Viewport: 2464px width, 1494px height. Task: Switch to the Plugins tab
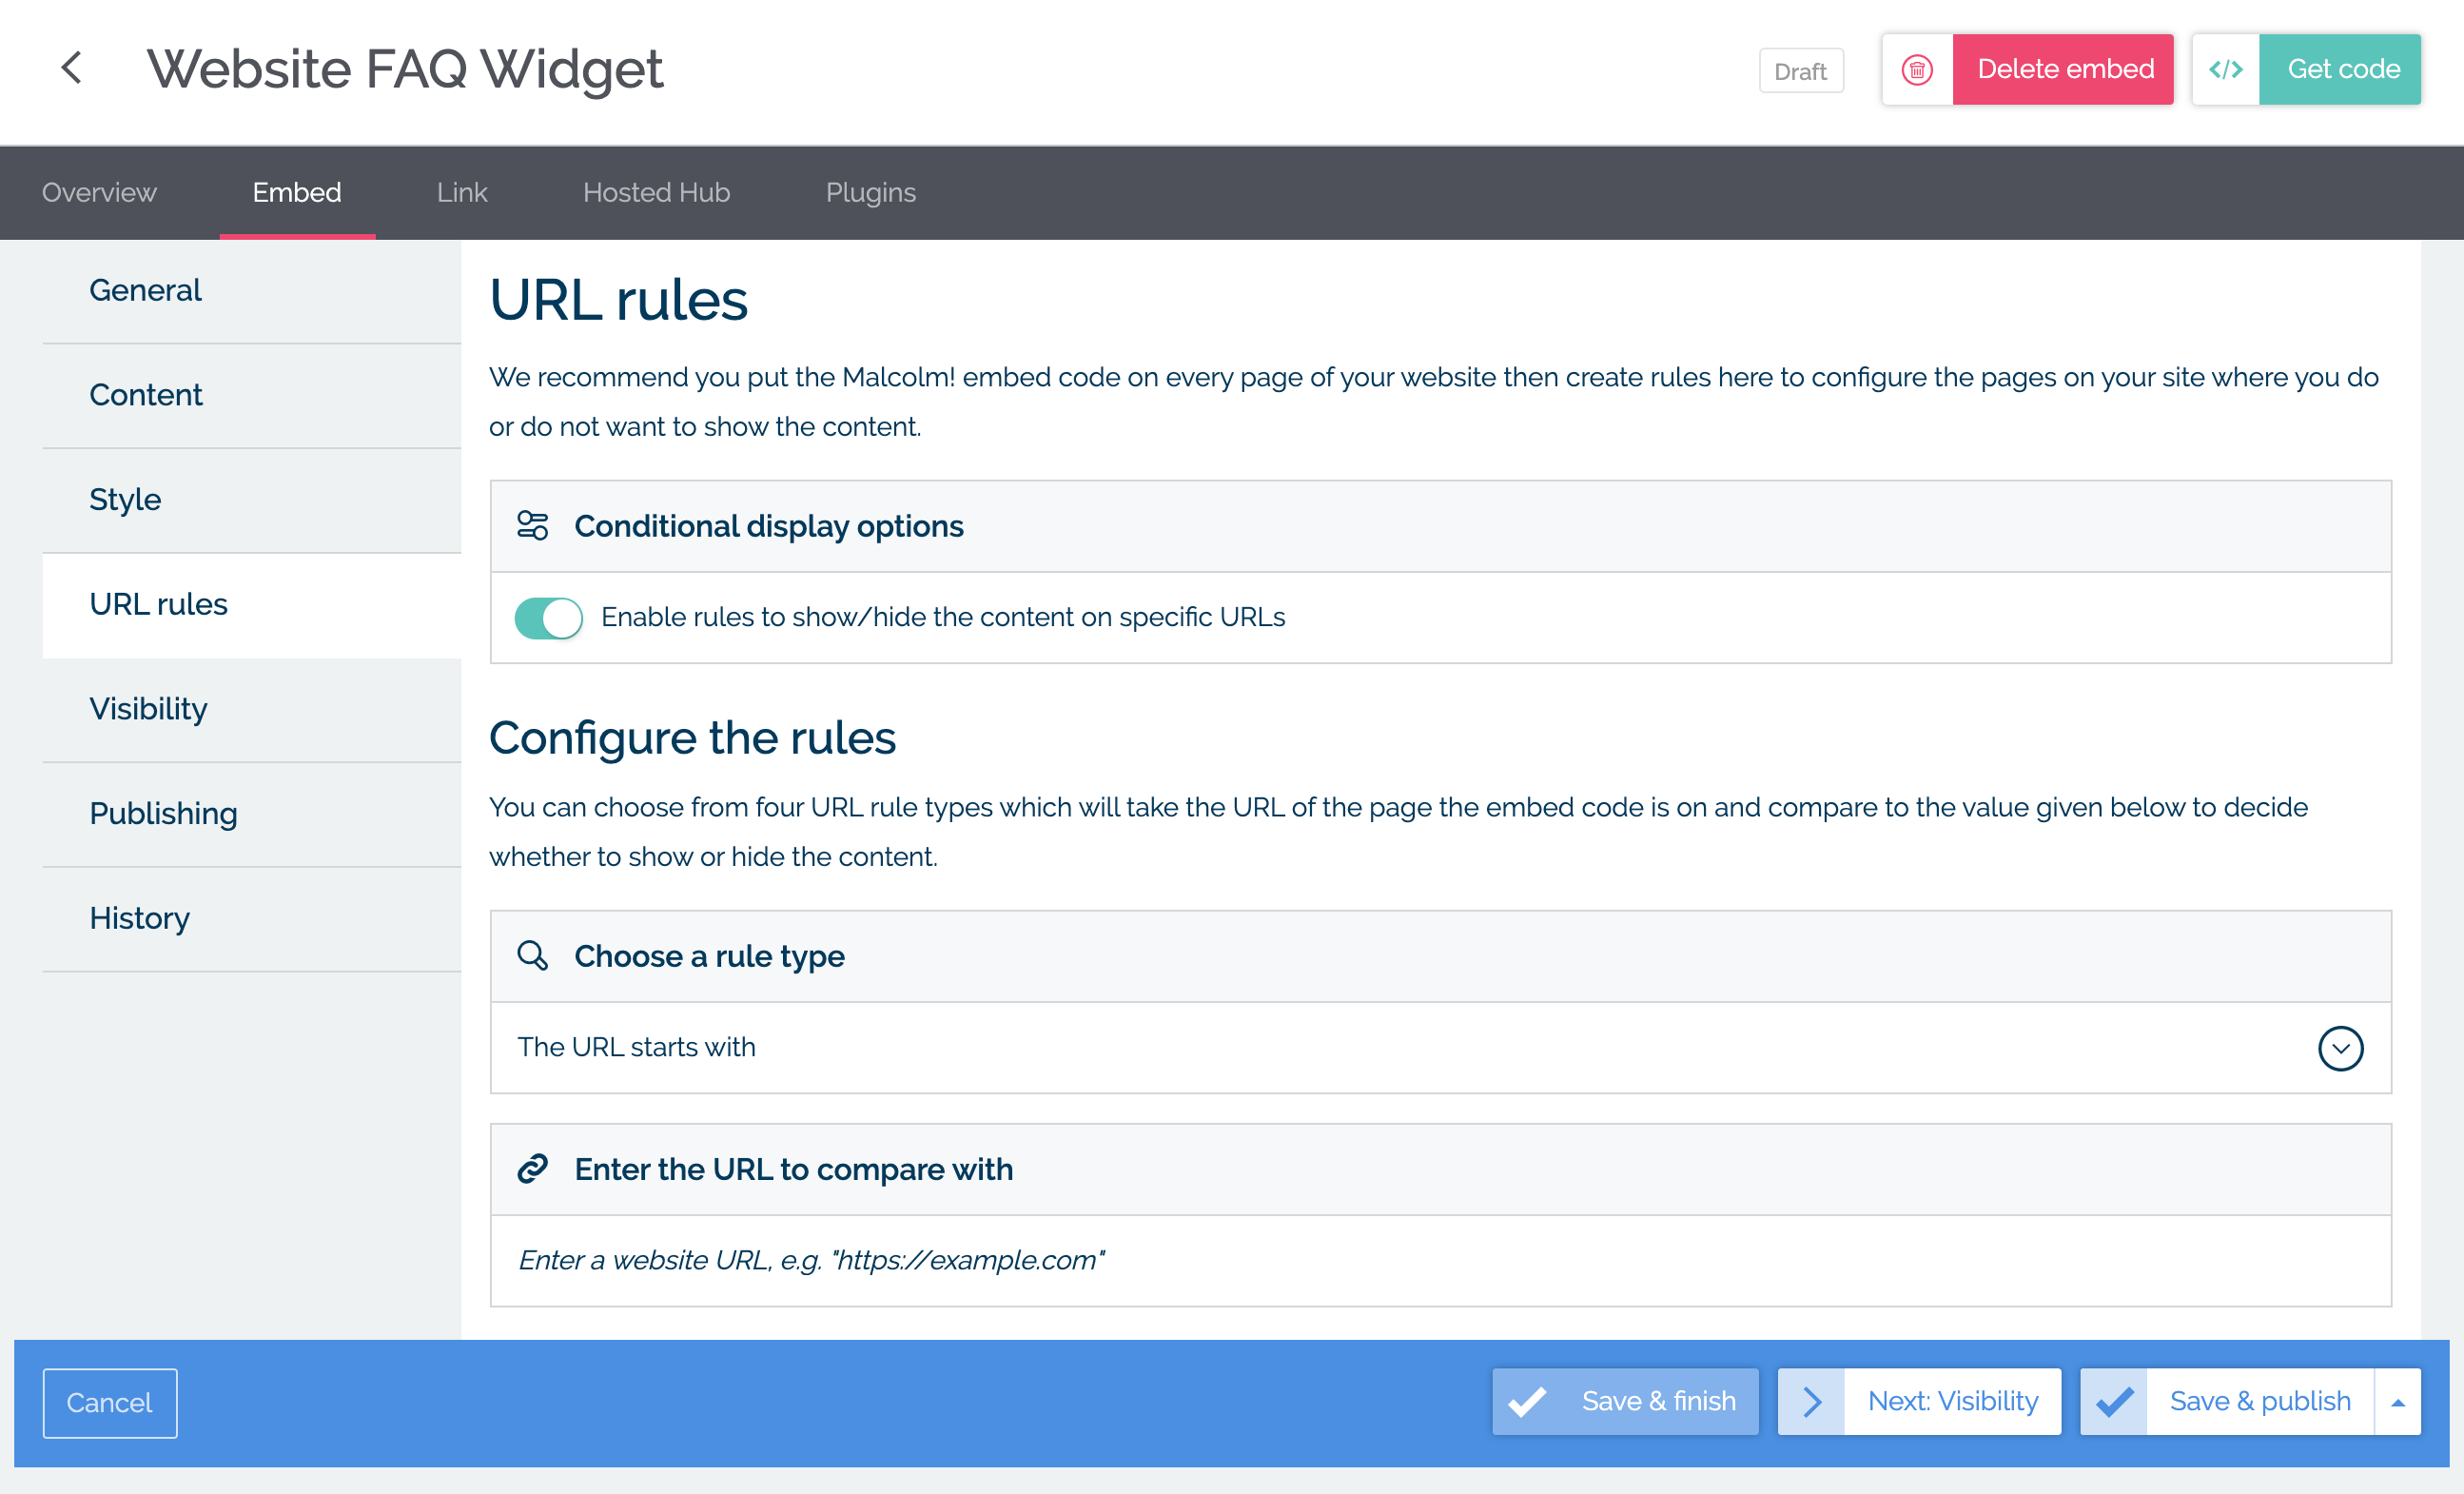point(870,192)
